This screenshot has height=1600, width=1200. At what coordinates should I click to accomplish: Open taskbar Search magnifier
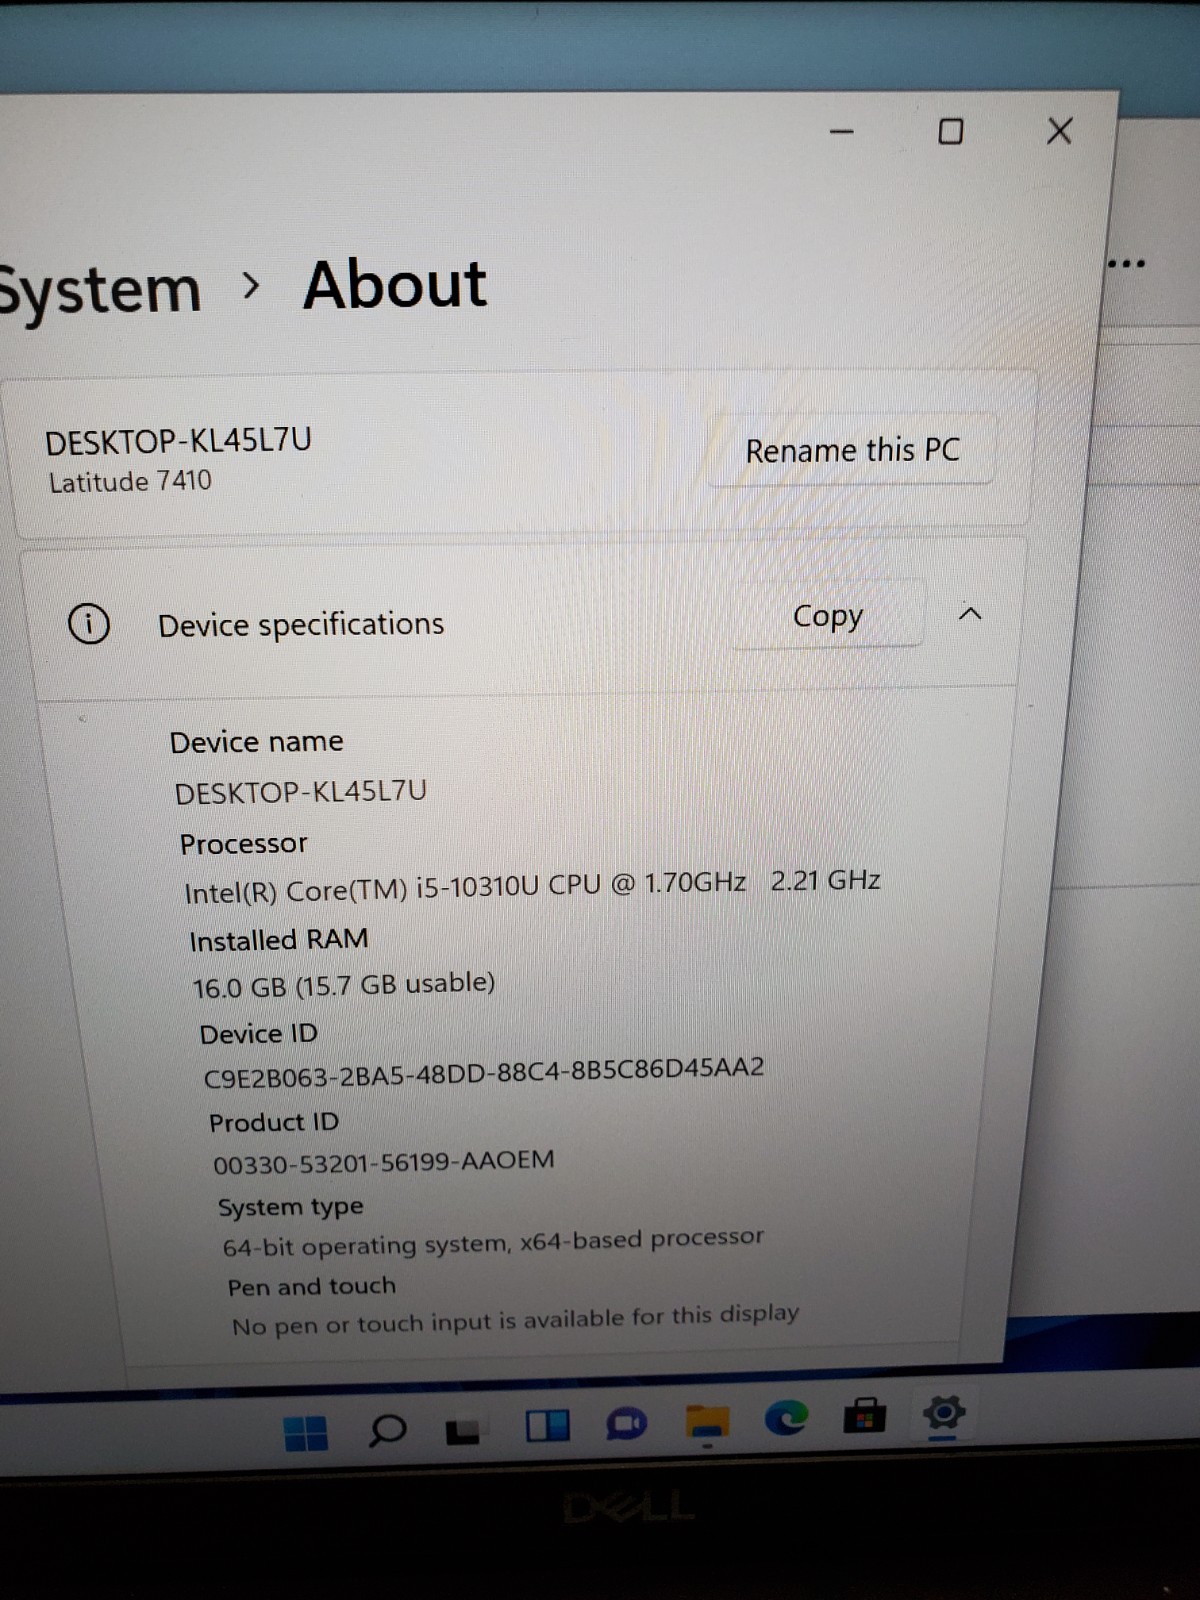tap(387, 1430)
